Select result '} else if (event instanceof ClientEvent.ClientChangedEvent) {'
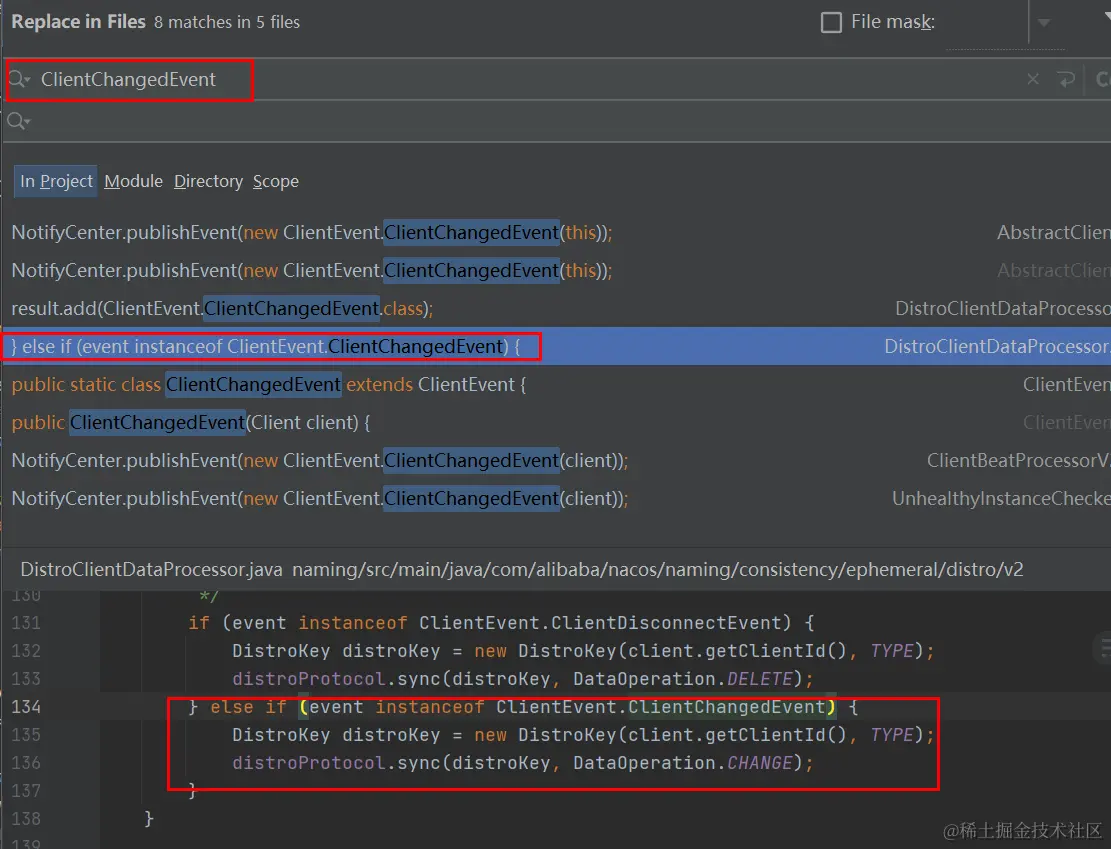This screenshot has width=1111, height=849. point(557,347)
